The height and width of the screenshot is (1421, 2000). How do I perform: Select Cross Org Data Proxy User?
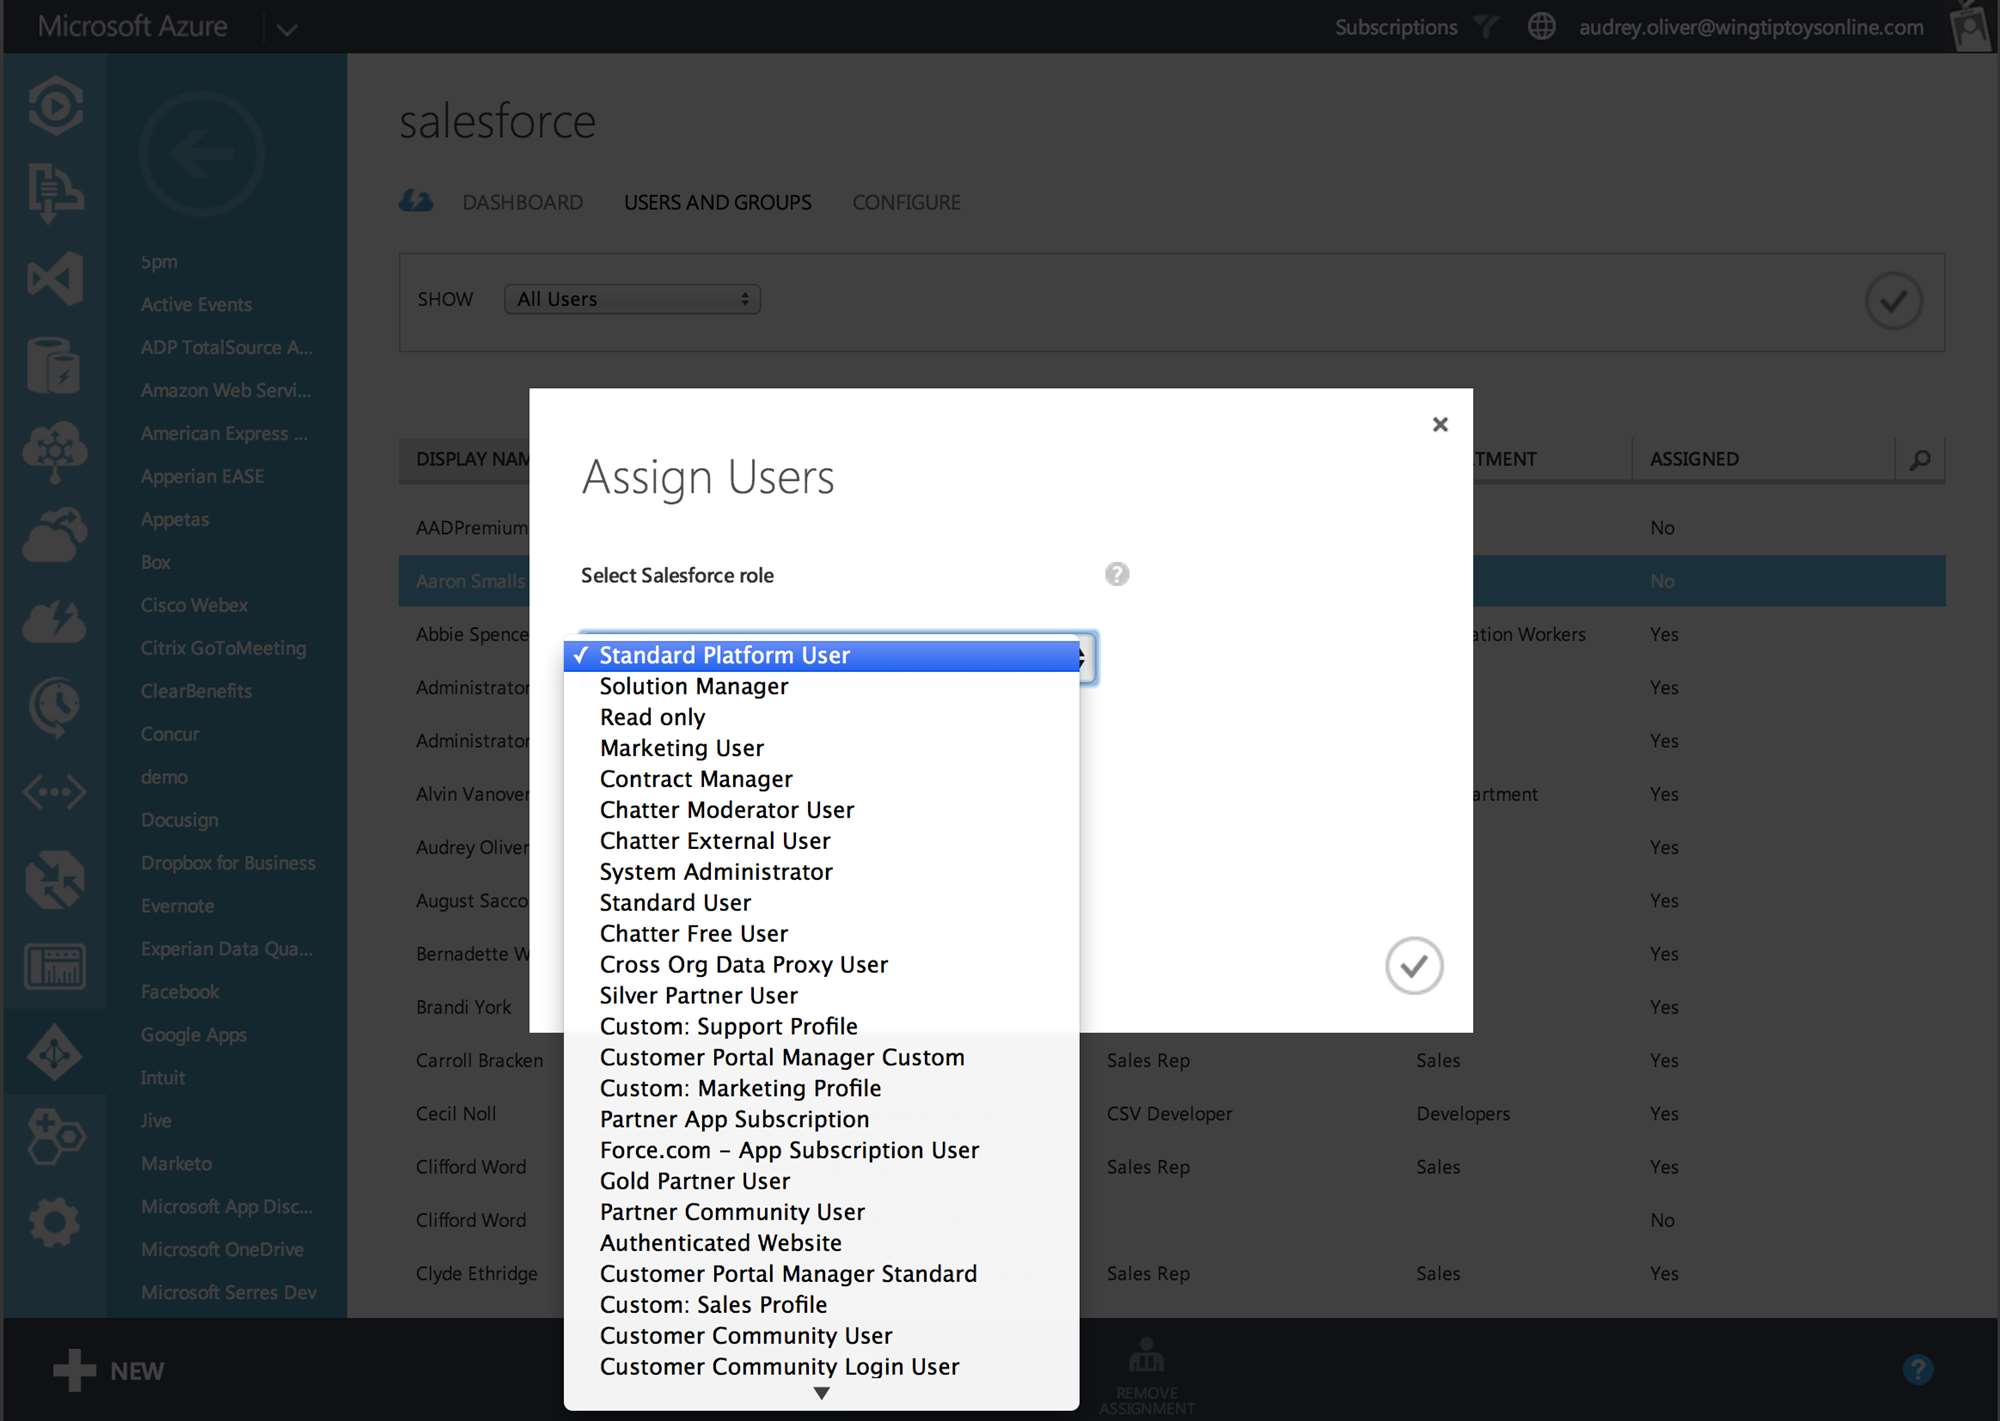[821, 965]
